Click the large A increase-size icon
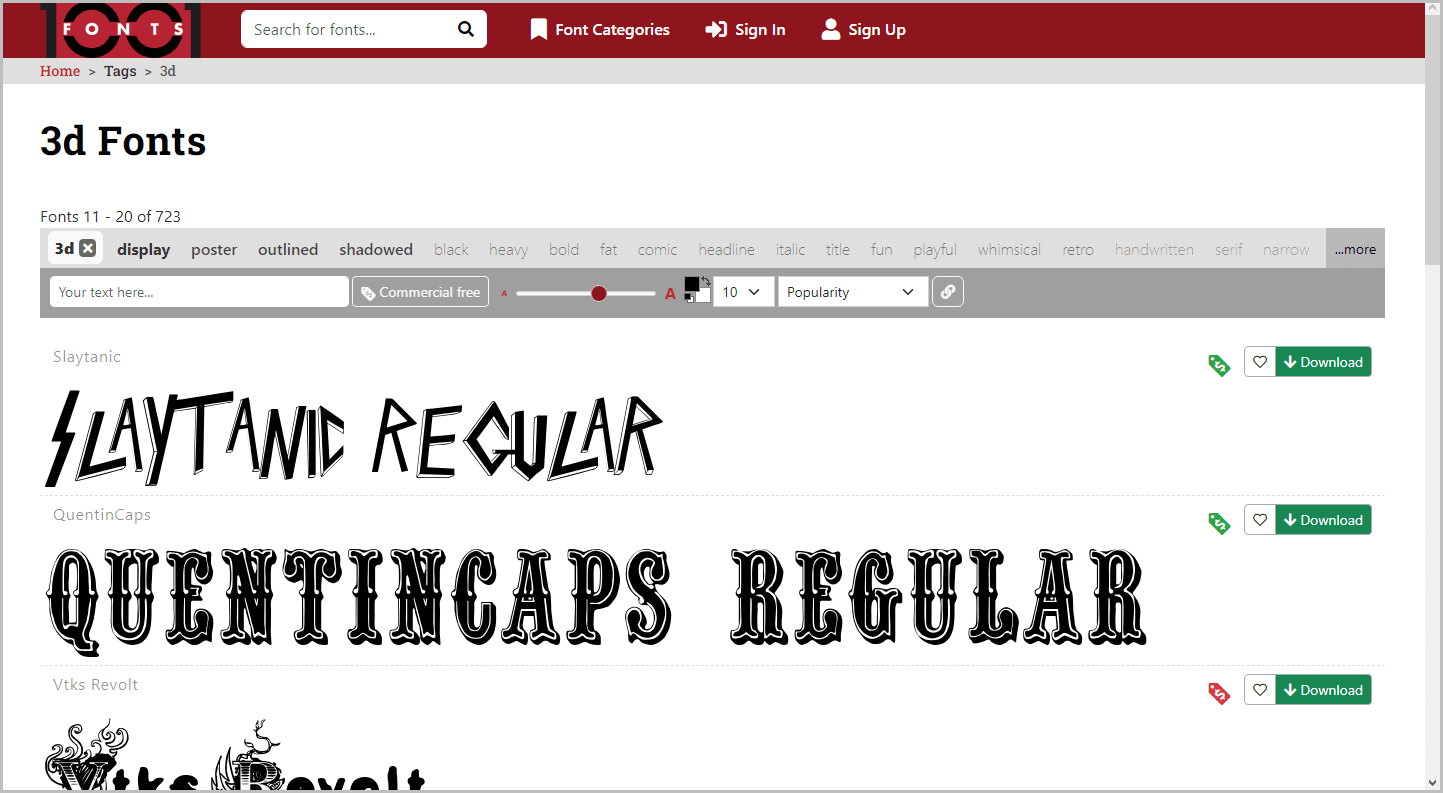 pyautogui.click(x=671, y=293)
